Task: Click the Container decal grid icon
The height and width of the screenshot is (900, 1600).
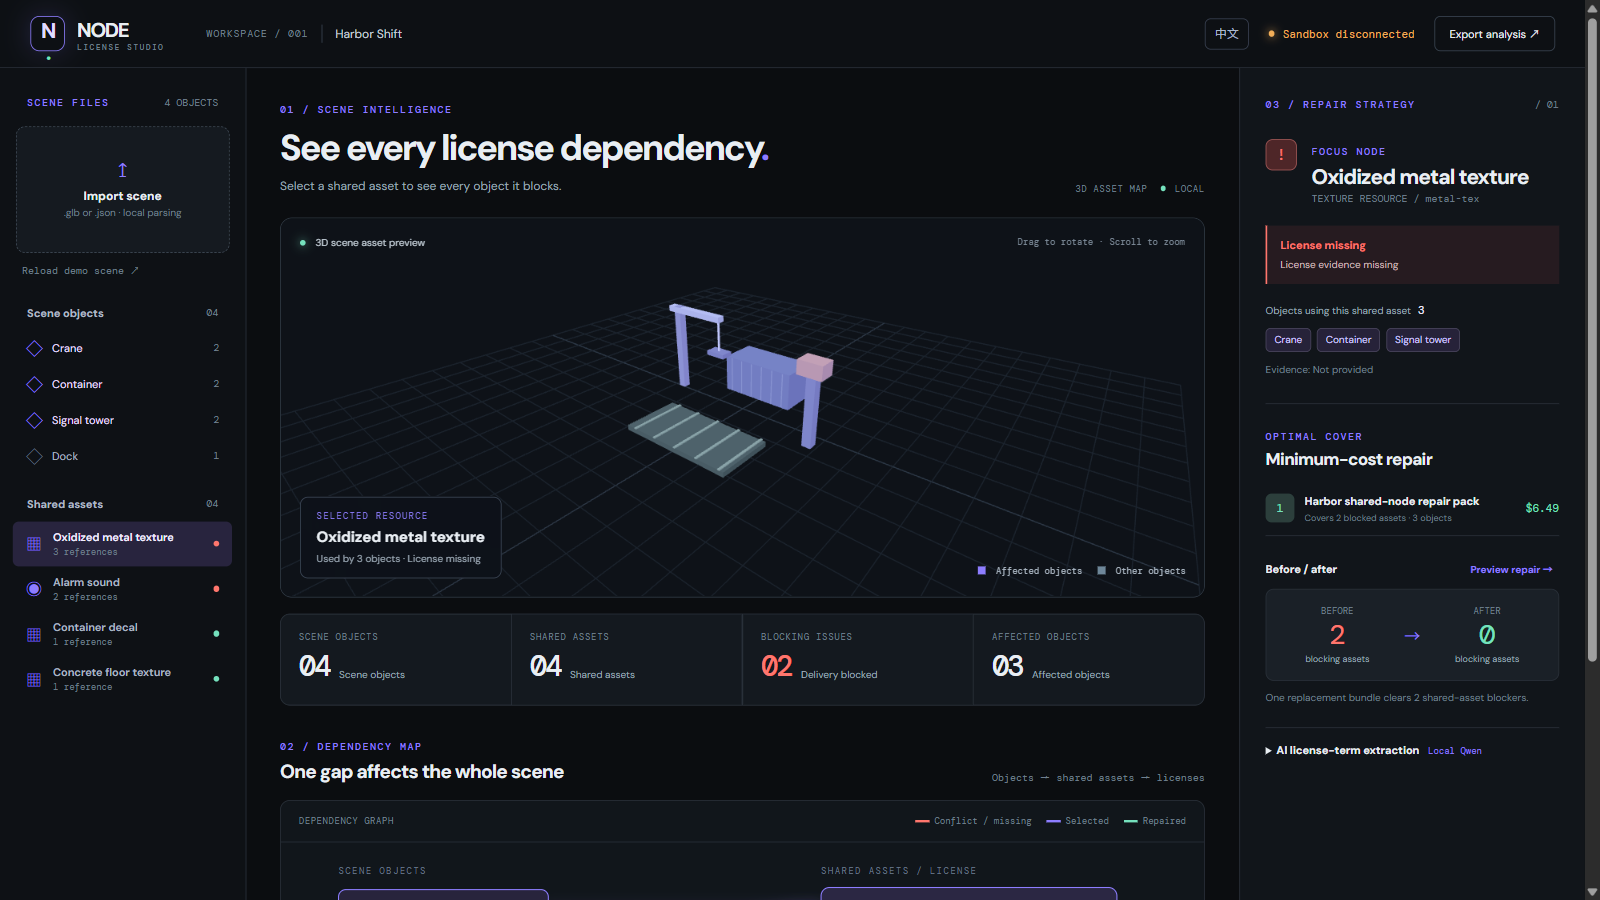Action: [34, 634]
